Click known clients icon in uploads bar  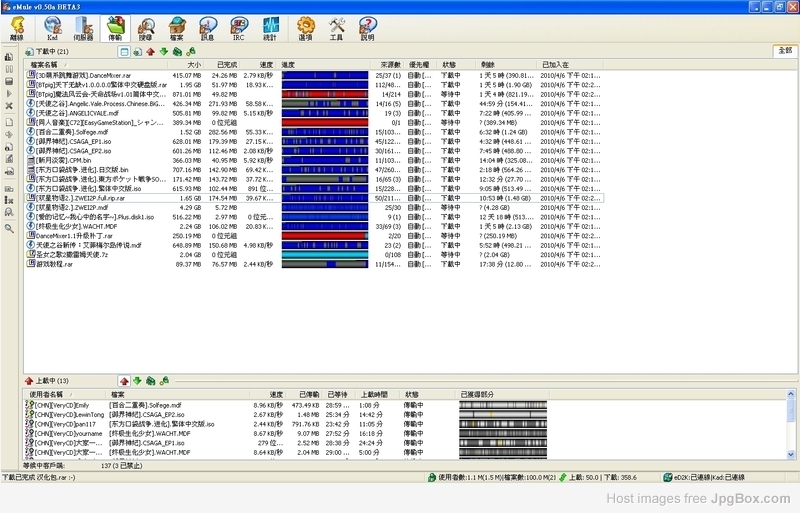(x=164, y=381)
